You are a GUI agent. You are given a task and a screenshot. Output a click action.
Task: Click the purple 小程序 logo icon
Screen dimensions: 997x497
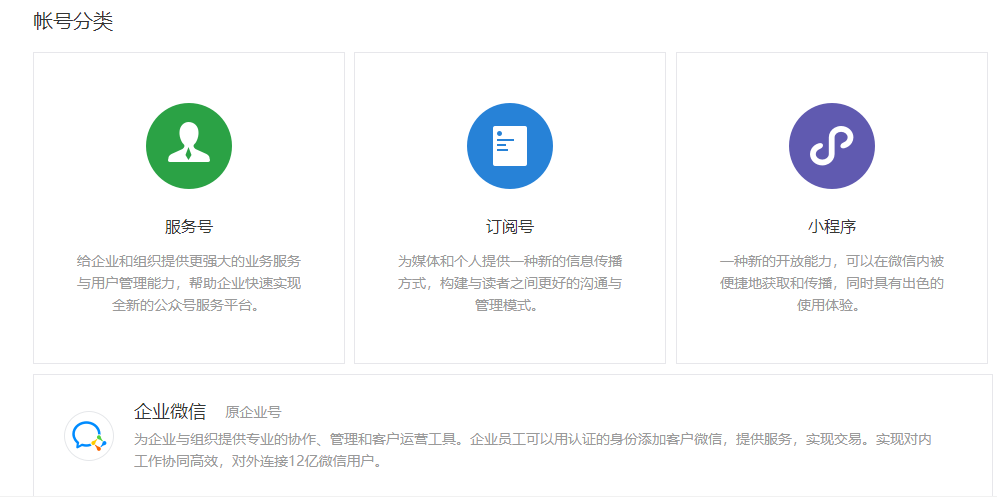point(832,146)
